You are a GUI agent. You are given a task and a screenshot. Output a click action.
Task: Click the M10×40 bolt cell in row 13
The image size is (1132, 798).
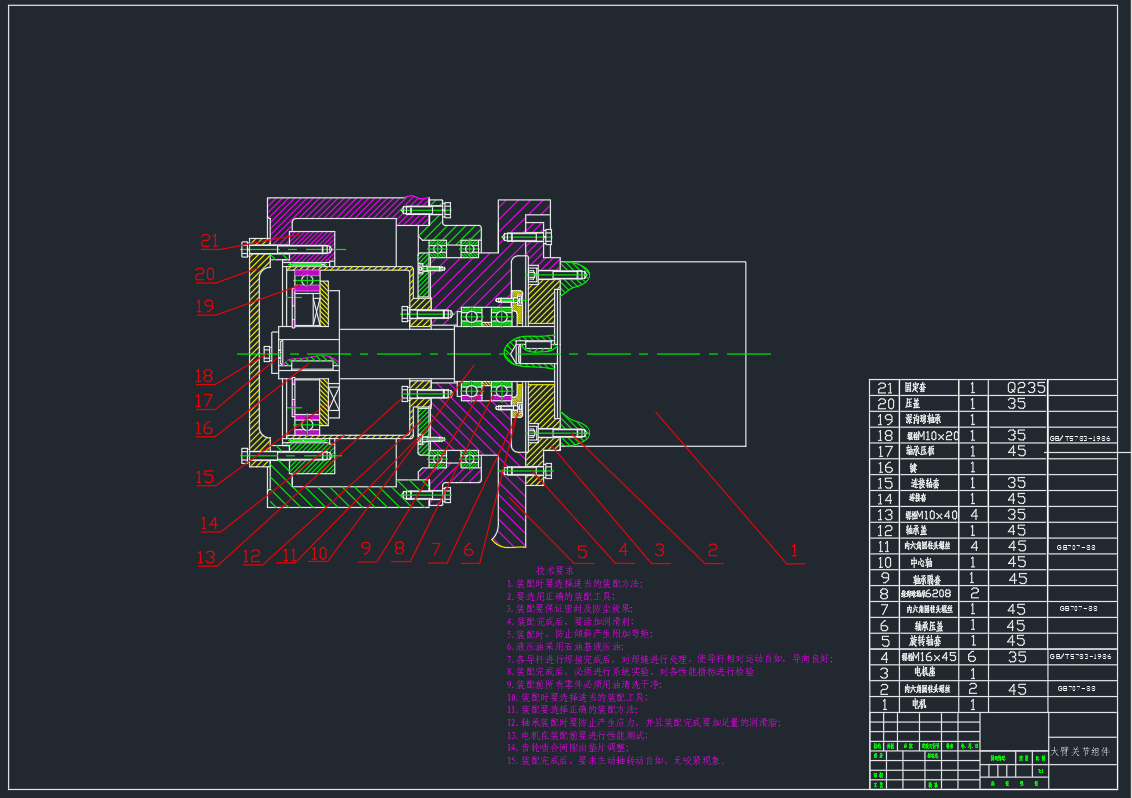point(930,515)
